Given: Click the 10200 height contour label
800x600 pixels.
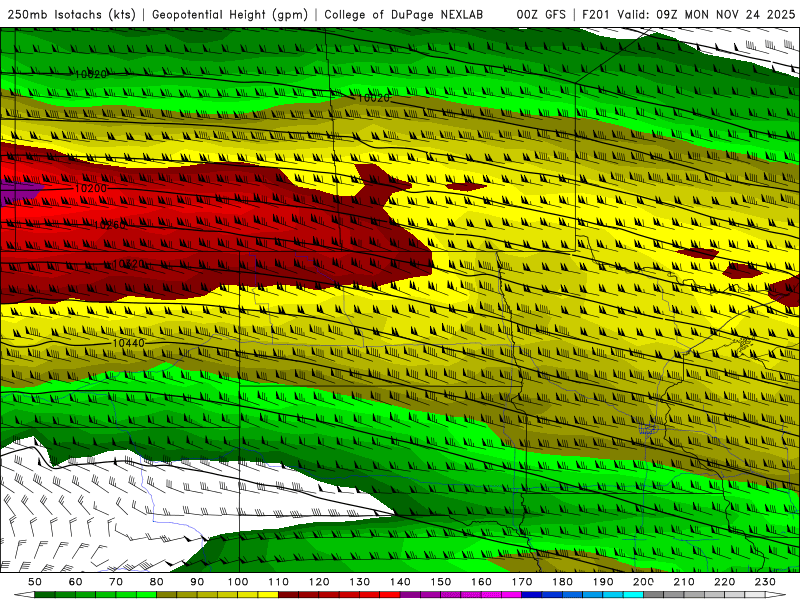Looking at the screenshot, I should tap(91, 188).
